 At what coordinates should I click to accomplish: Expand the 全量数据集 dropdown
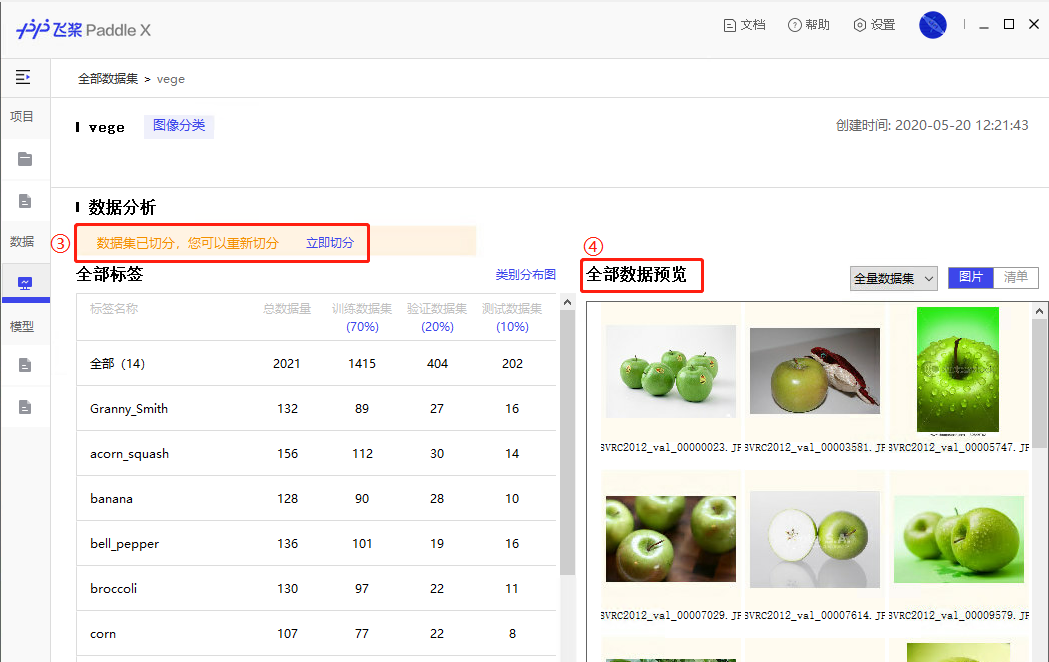tap(893, 278)
